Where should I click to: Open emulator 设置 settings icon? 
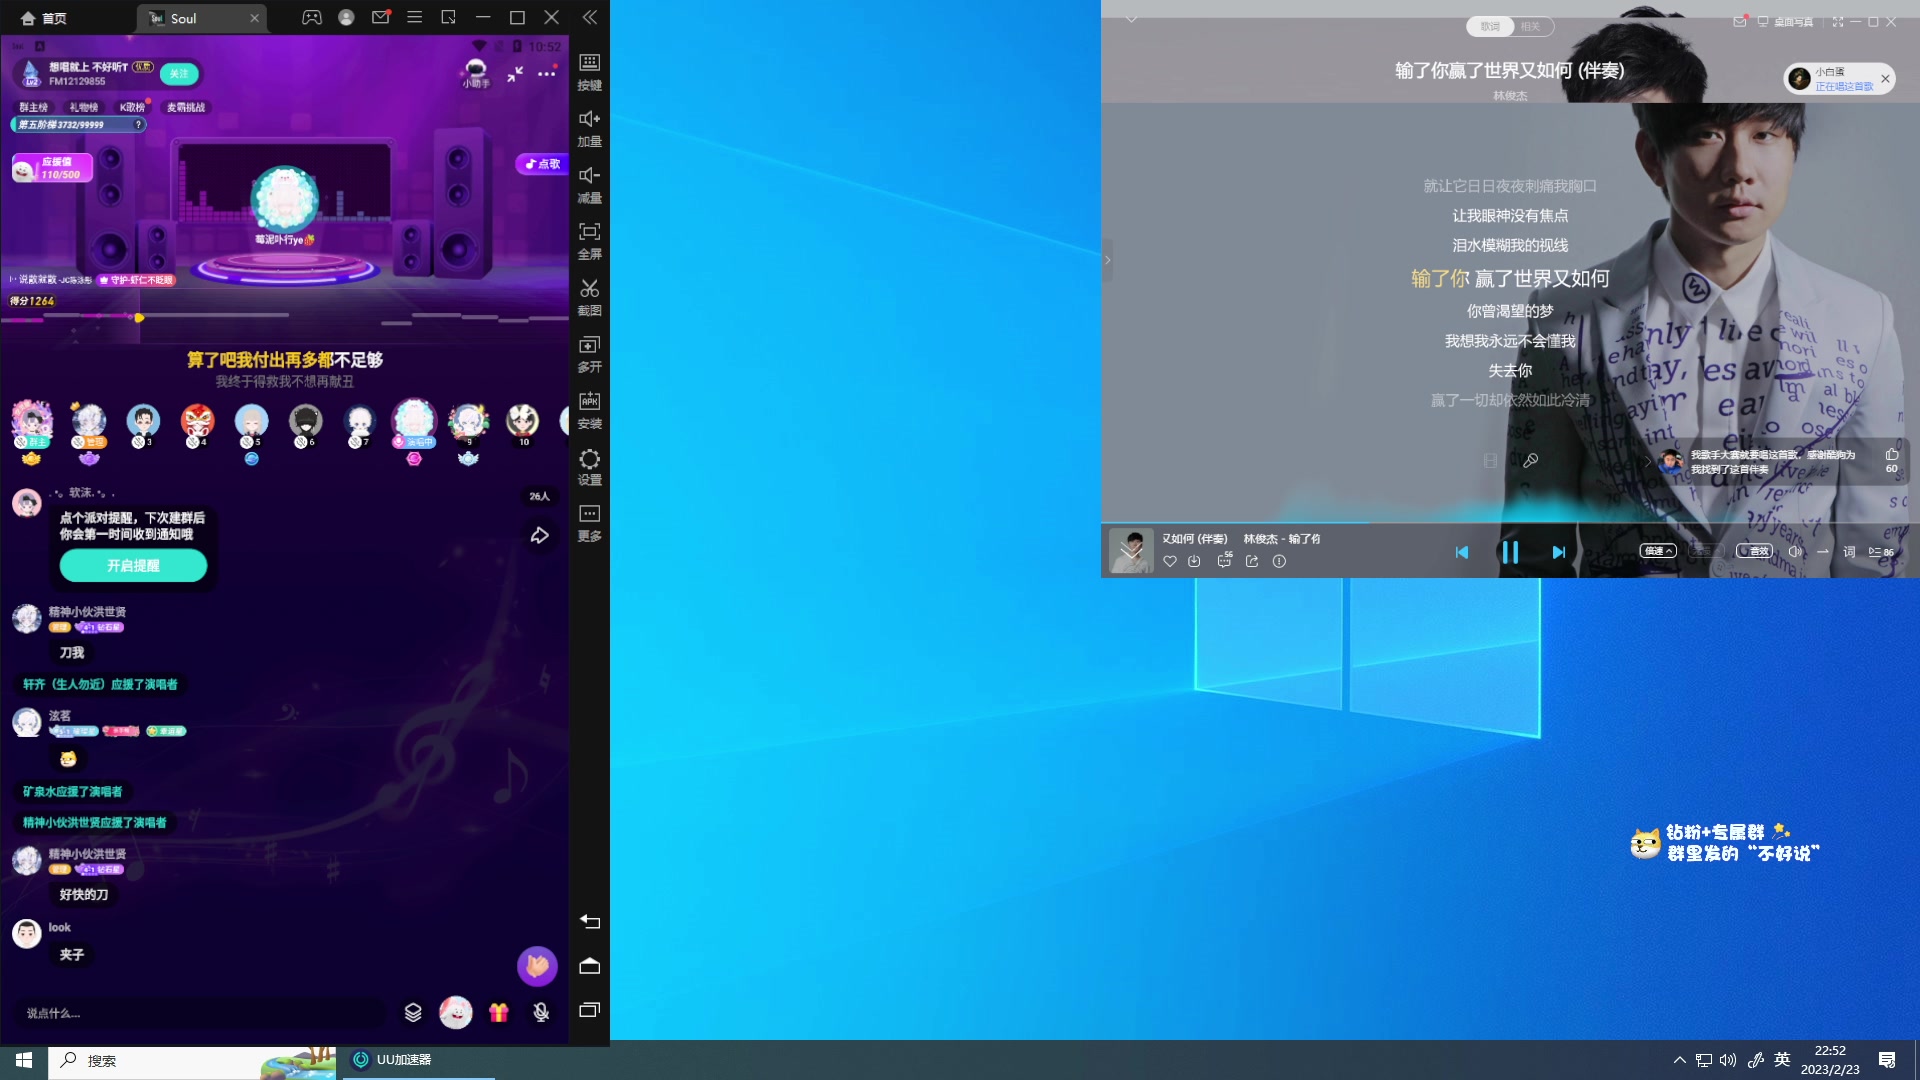point(589,459)
